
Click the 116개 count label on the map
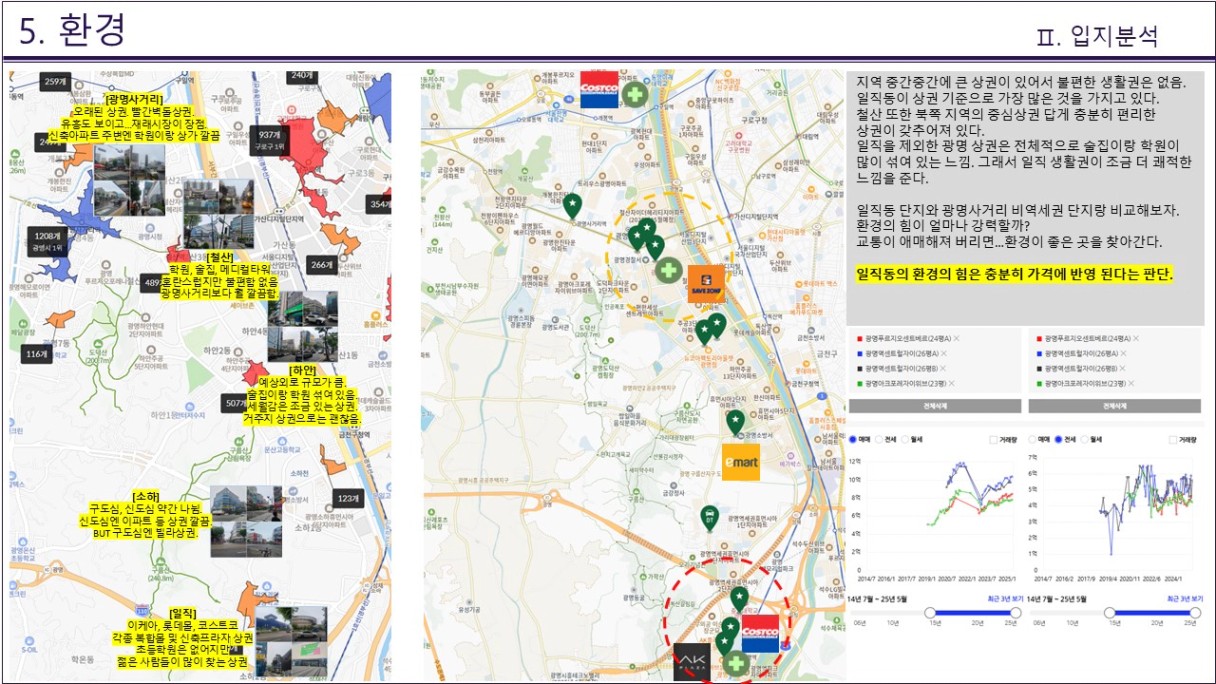pyautogui.click(x=37, y=354)
